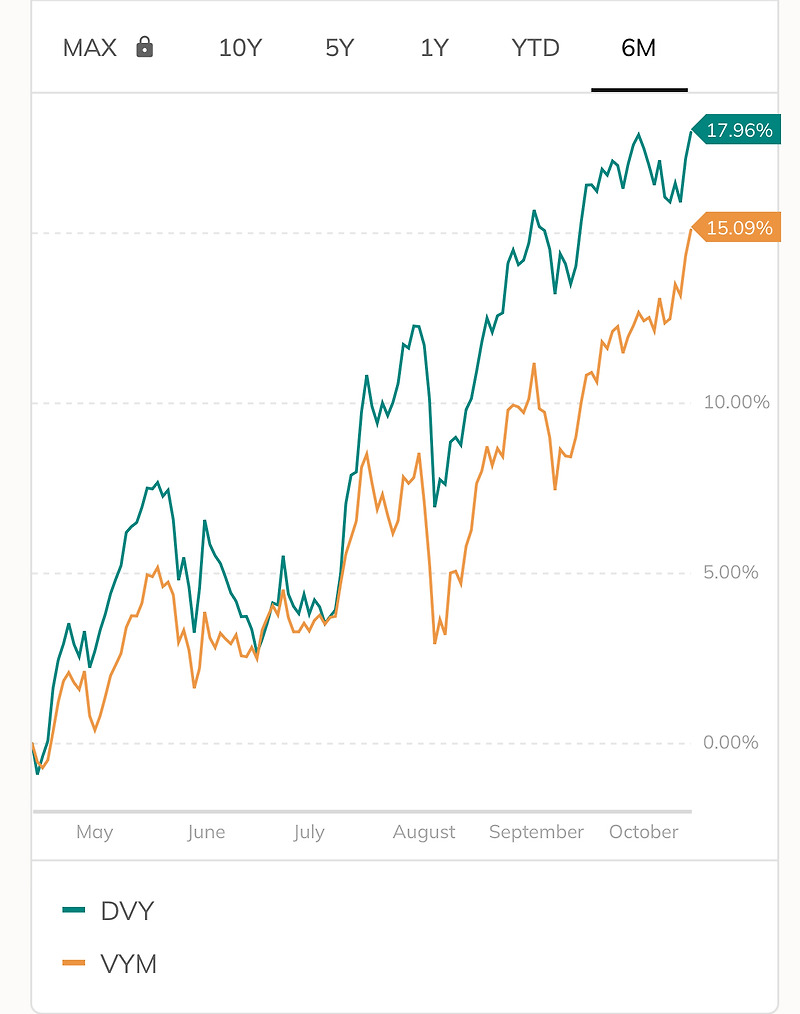The width and height of the screenshot is (800, 1014).
Task: Select the 5Y range tab
Action: click(340, 48)
